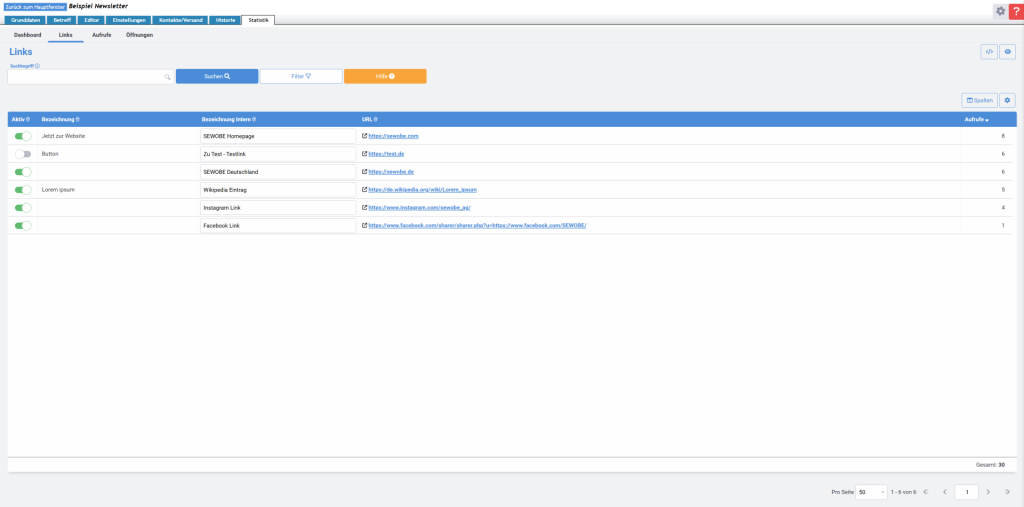Open the Pro Seite dropdown showing 50

tap(871, 492)
